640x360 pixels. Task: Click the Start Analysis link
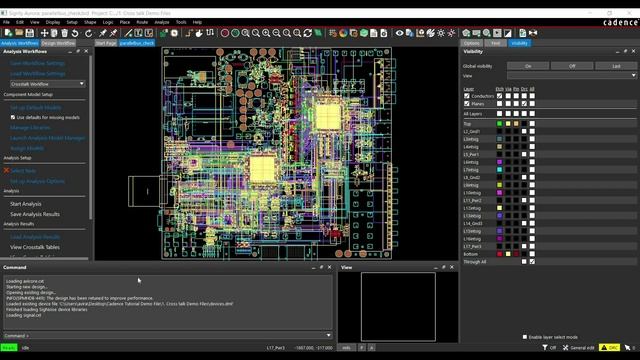[x=26, y=204]
